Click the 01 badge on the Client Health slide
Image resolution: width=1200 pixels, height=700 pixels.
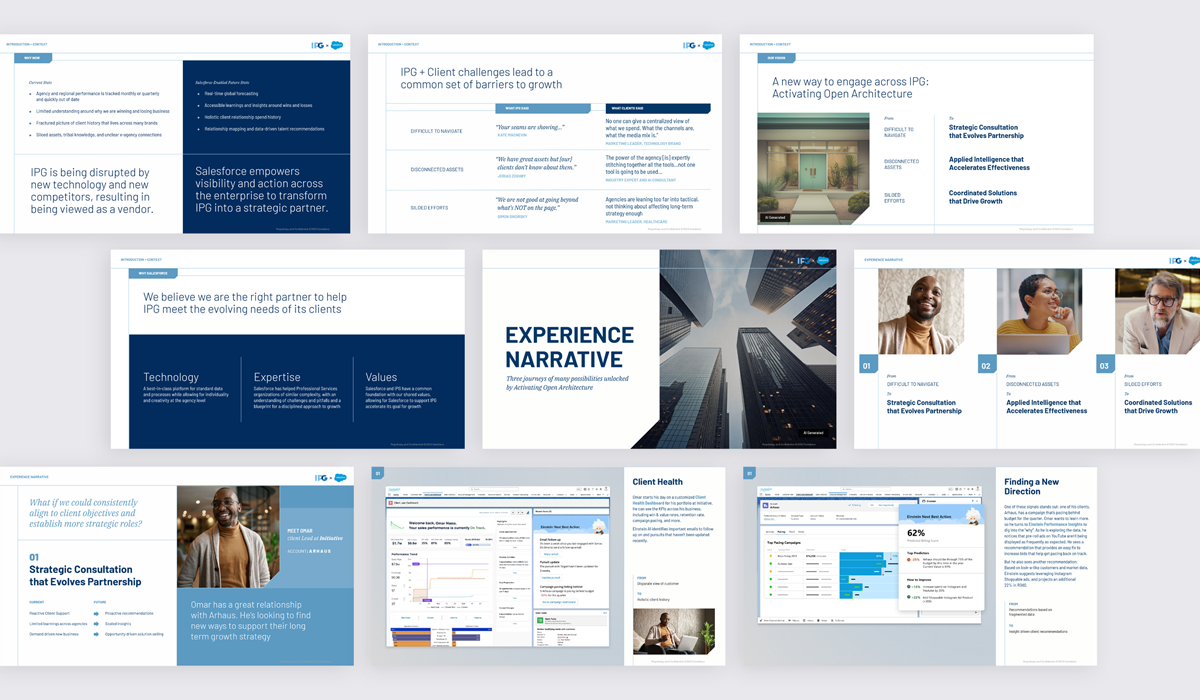377,473
